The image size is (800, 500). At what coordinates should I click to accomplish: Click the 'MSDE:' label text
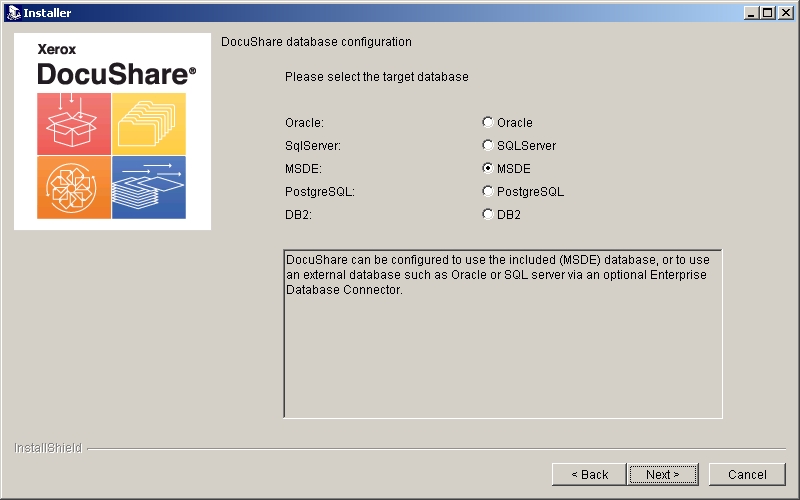click(304, 169)
